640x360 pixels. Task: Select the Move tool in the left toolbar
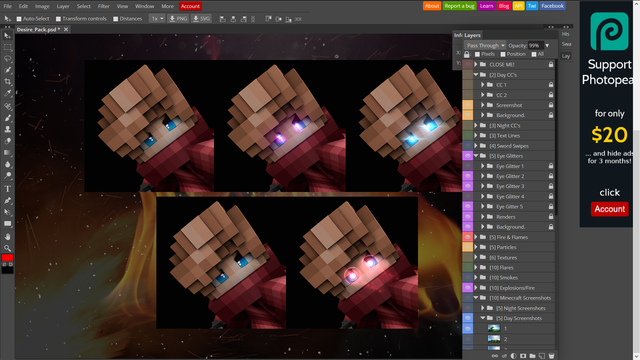tap(7, 36)
